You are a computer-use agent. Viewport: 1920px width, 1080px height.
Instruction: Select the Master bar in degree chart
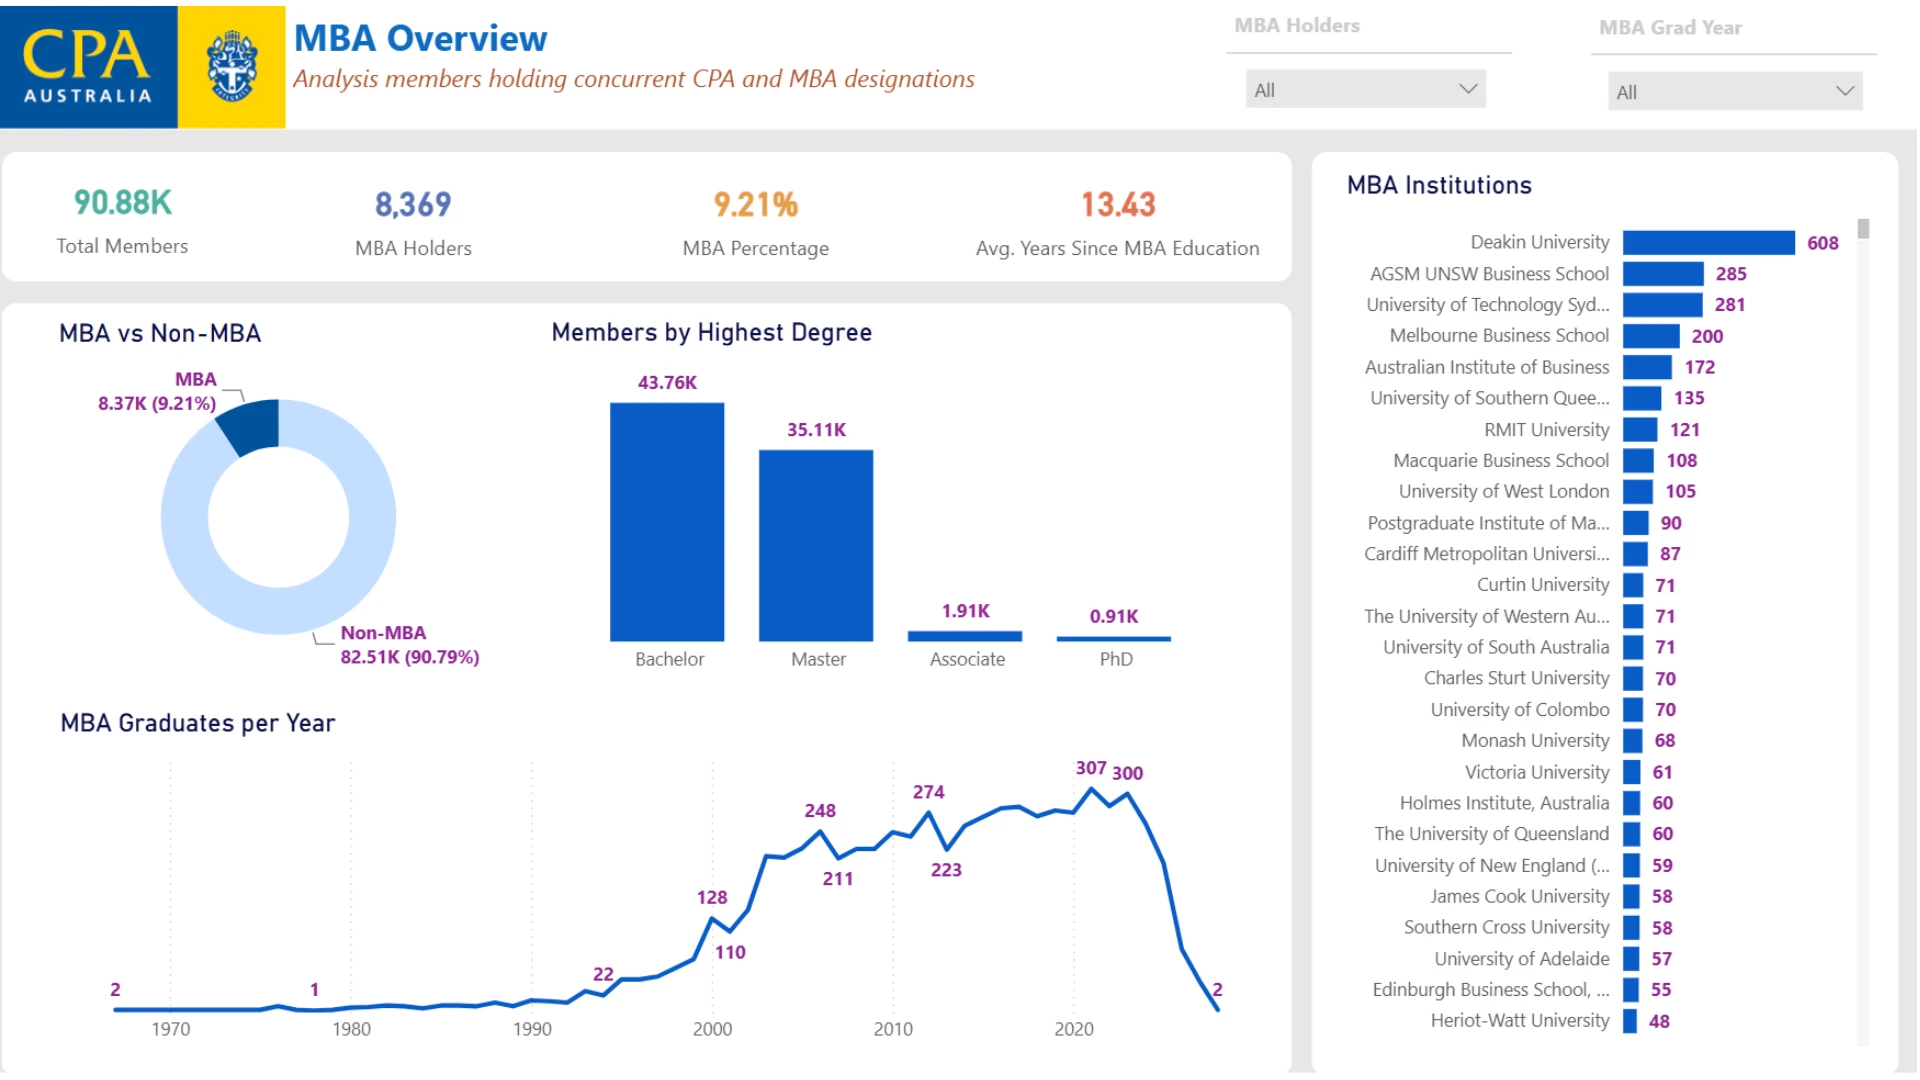point(816,545)
